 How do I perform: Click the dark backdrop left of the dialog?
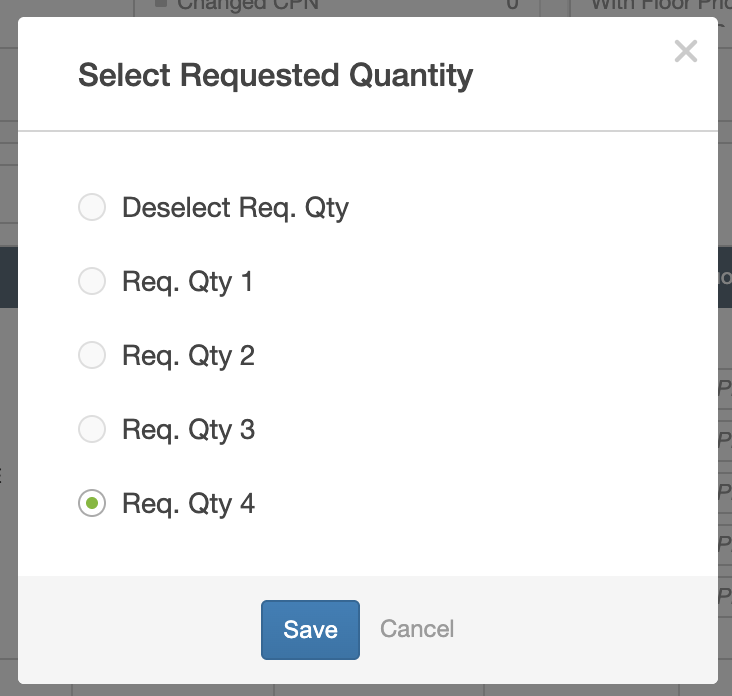pos(8,400)
